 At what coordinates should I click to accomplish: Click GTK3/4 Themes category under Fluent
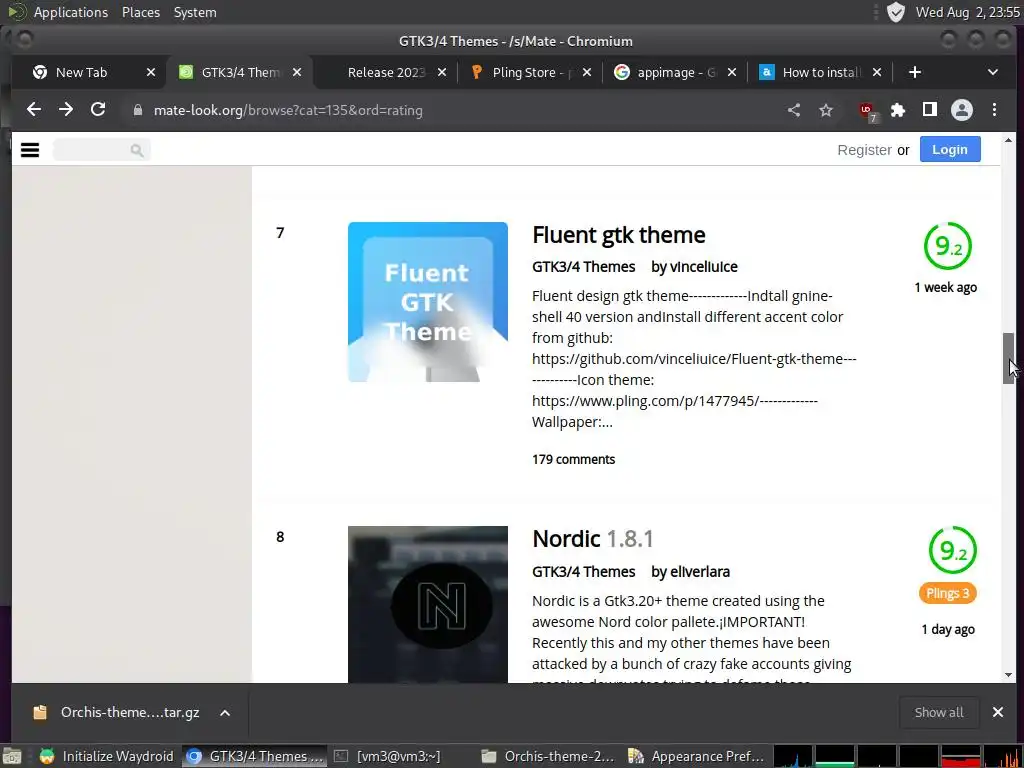pyautogui.click(x=583, y=266)
